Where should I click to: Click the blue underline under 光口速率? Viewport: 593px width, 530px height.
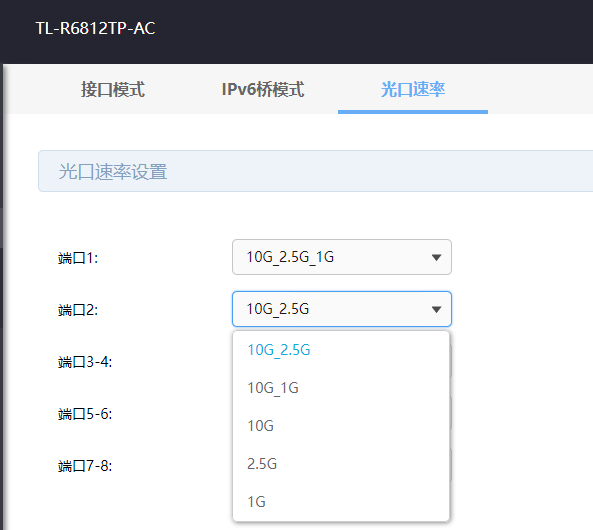(413, 112)
